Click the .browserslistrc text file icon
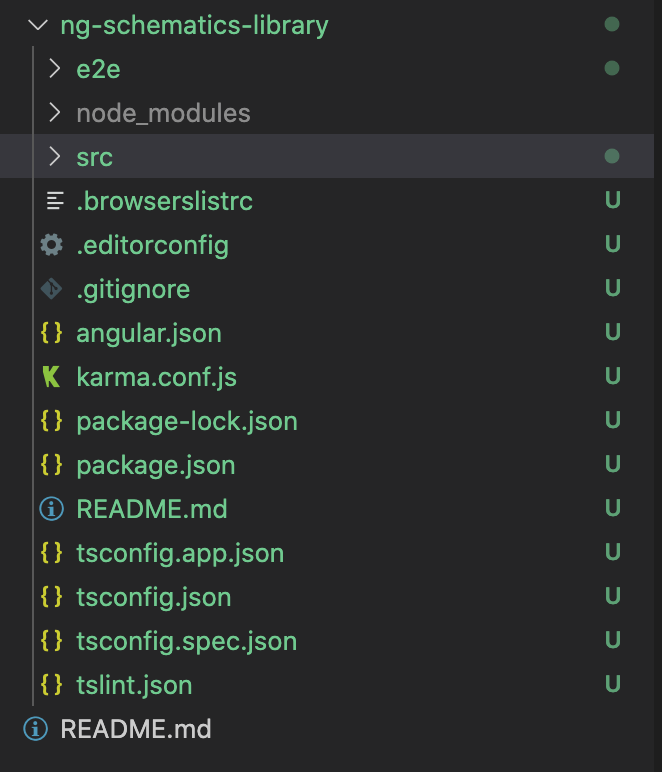 click(55, 200)
